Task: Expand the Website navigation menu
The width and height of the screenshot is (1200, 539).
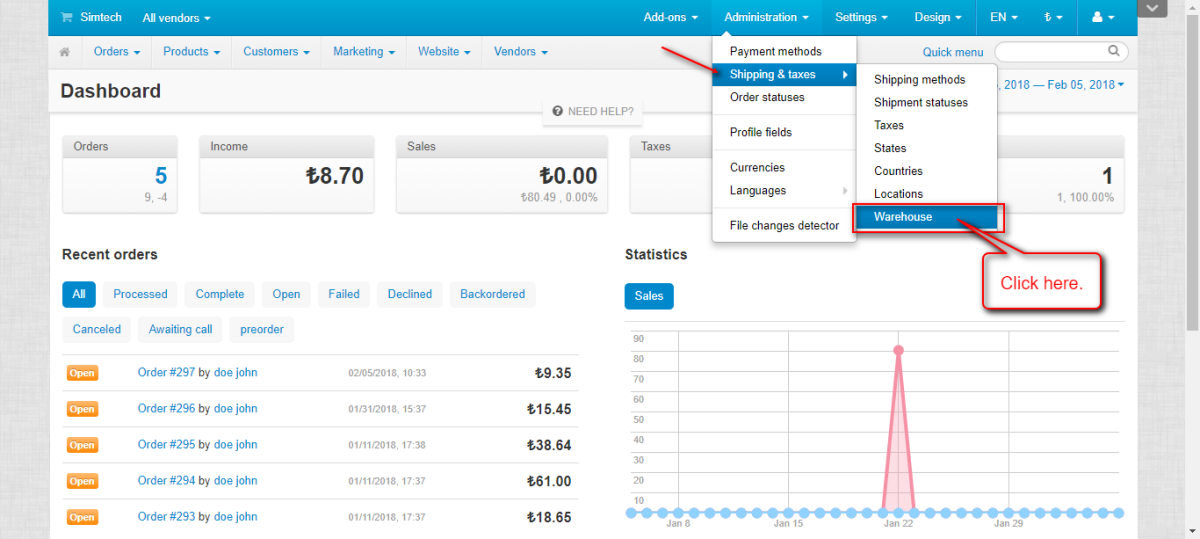Action: (x=445, y=51)
